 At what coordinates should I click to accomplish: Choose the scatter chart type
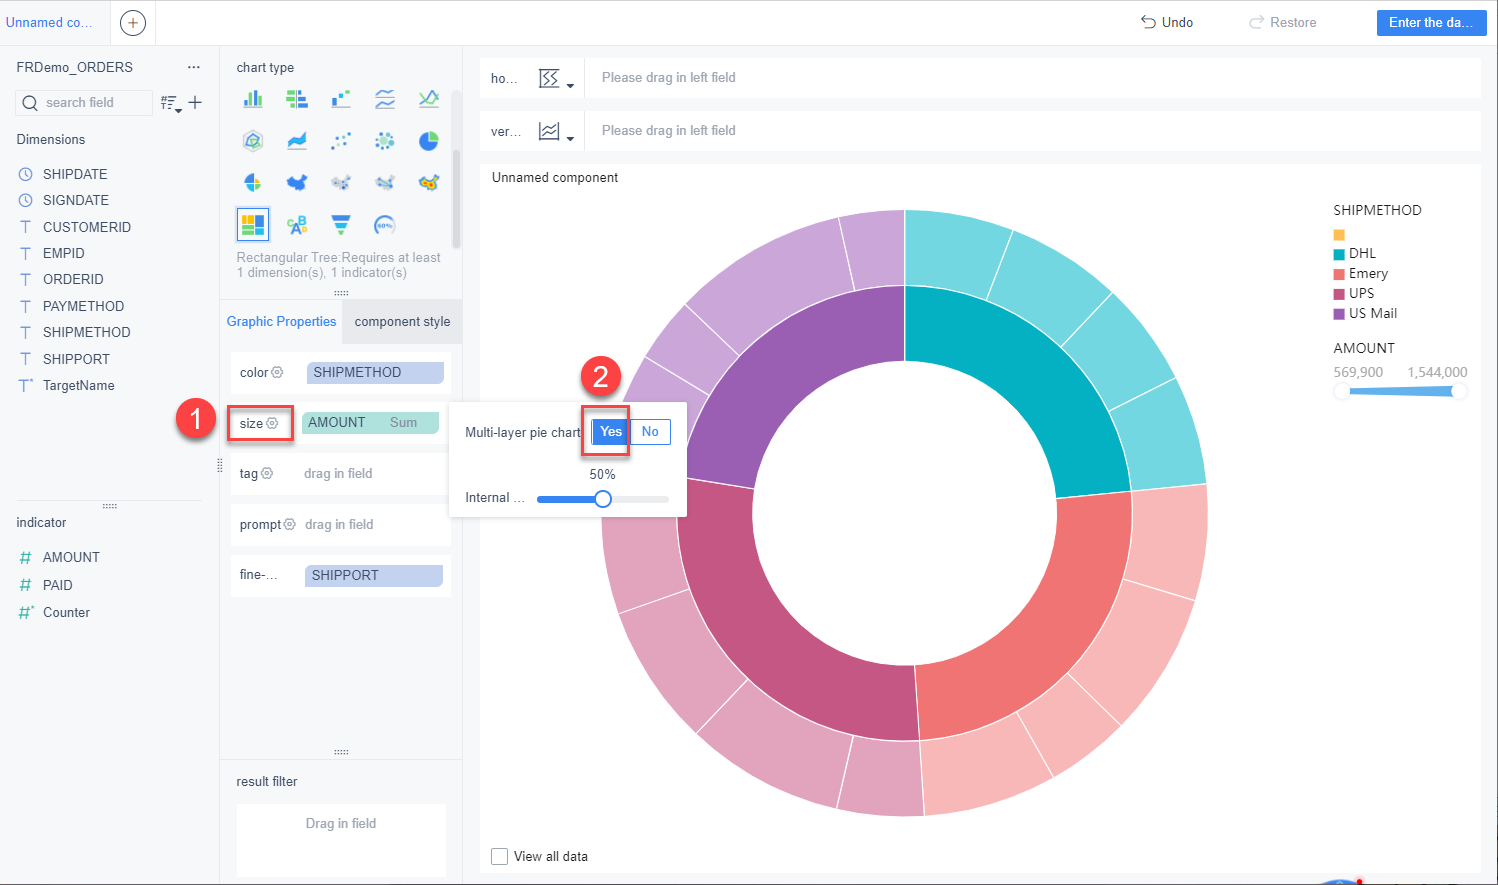tap(341, 141)
